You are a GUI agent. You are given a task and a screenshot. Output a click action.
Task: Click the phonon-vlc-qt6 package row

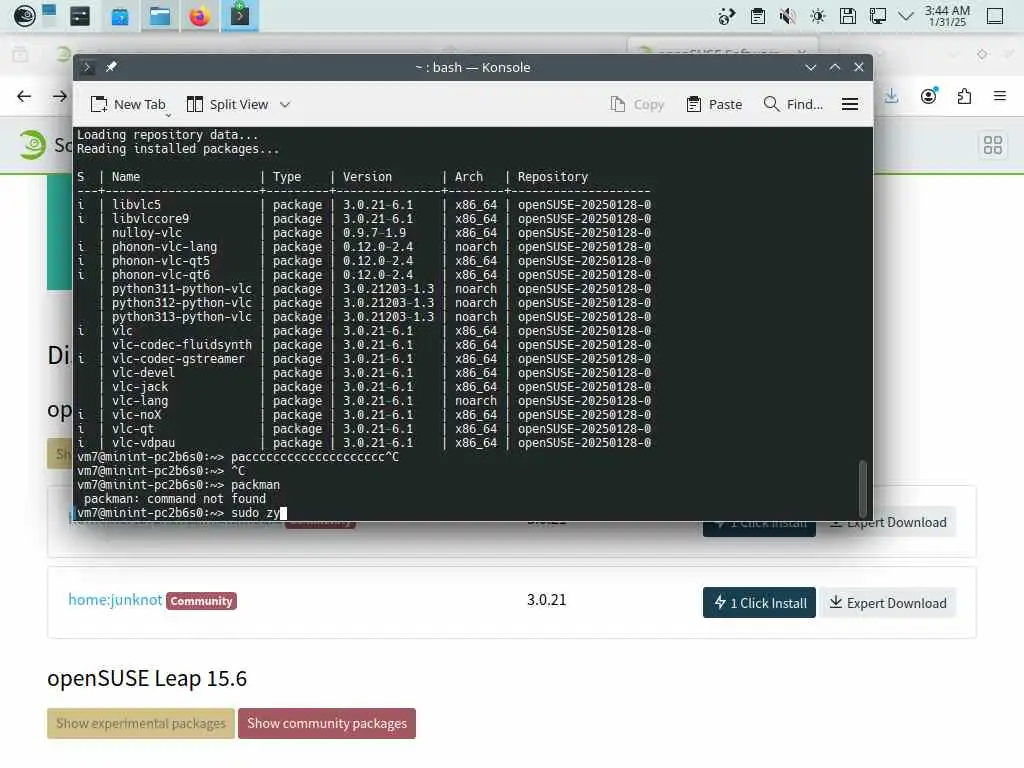pos(364,275)
